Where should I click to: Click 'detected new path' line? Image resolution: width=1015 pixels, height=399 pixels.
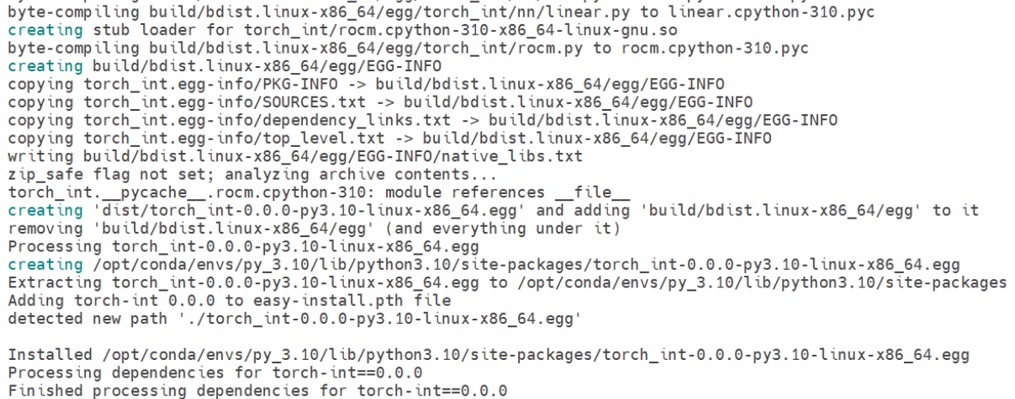coord(295,319)
